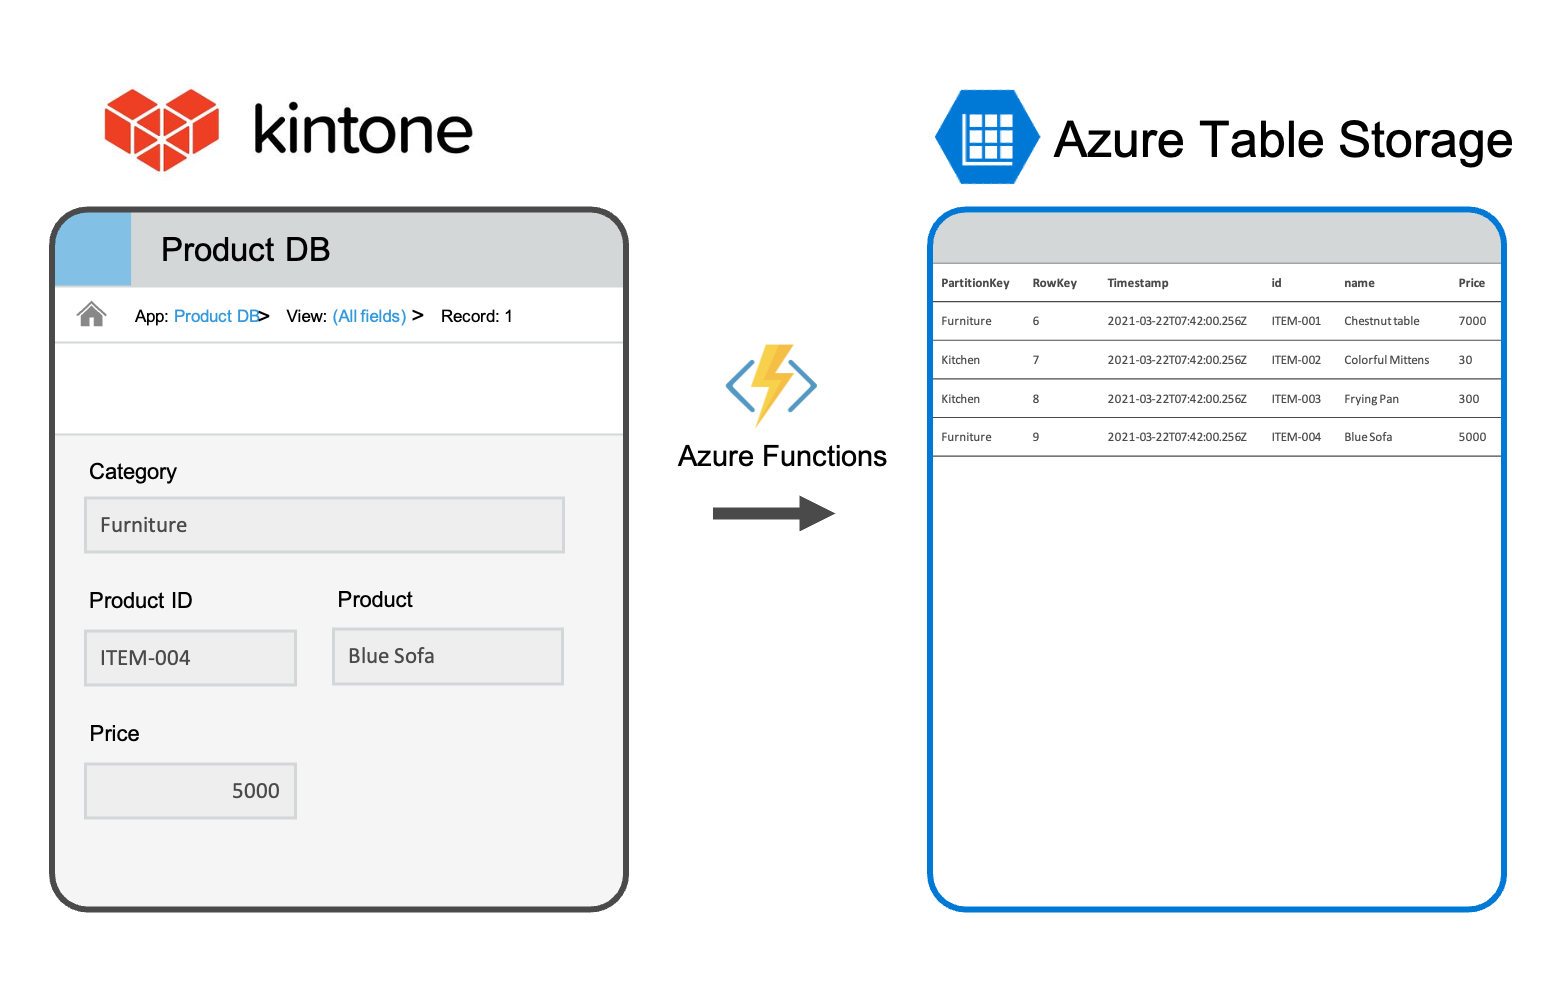1566x993 pixels.
Task: Click the Product field Blue Sofa
Action: point(448,656)
